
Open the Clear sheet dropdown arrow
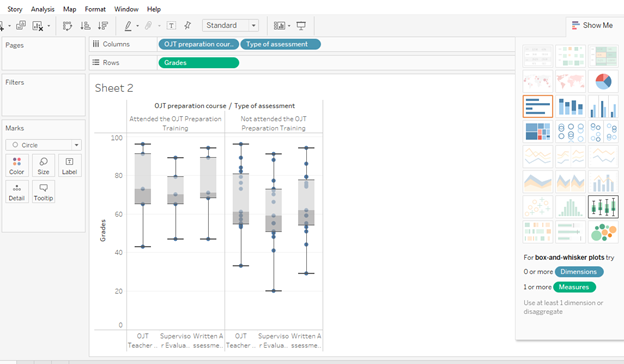[49, 26]
